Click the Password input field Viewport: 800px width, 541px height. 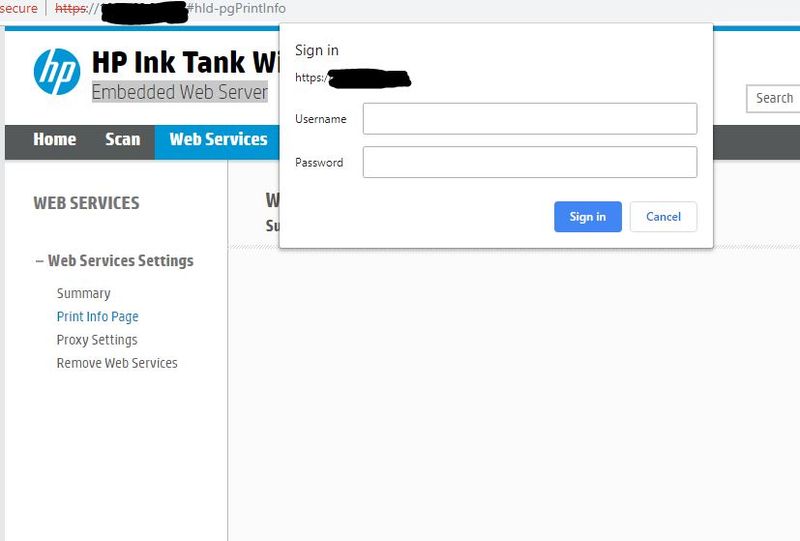(530, 162)
